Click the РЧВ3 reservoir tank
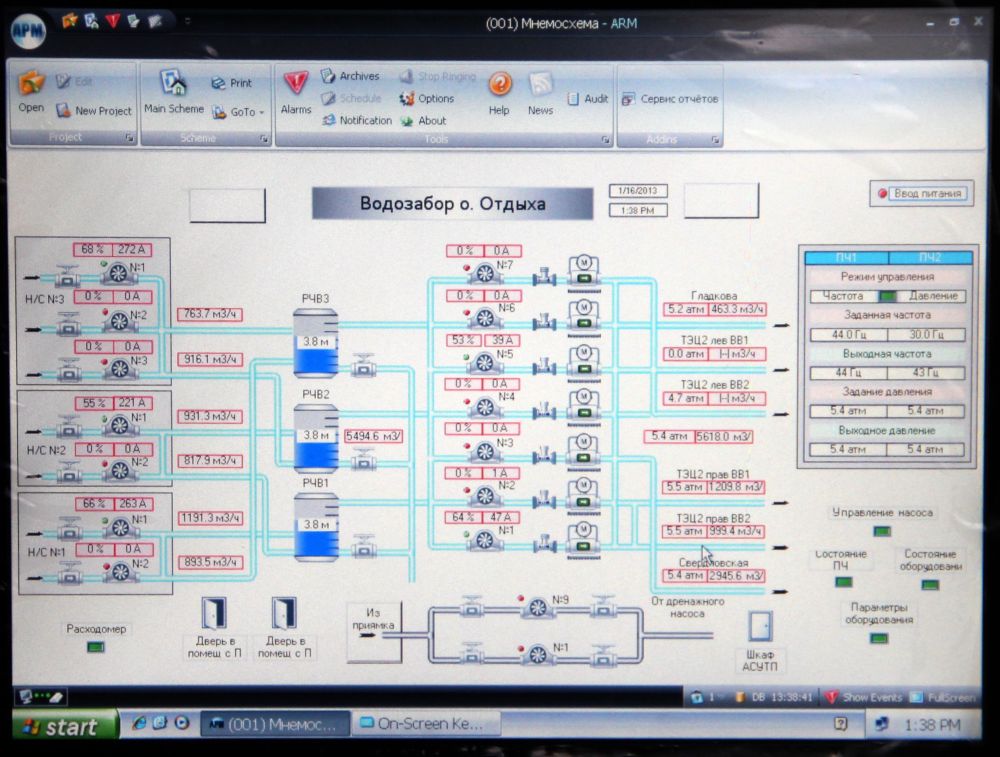Image resolution: width=1000 pixels, height=757 pixels. (x=315, y=342)
